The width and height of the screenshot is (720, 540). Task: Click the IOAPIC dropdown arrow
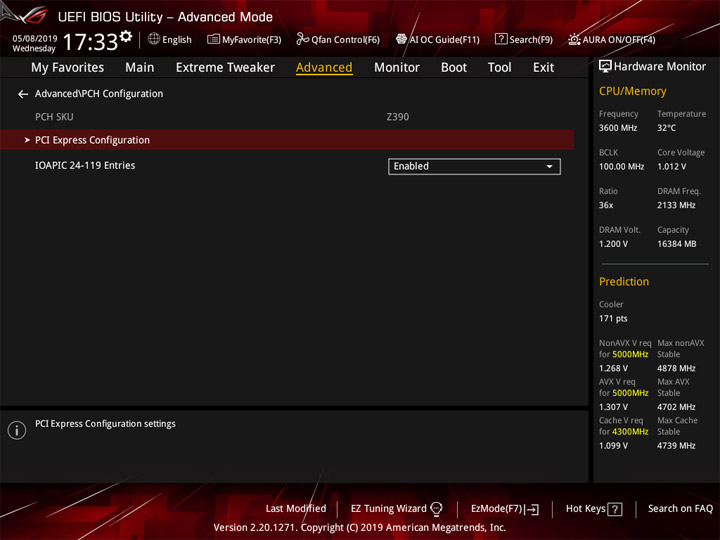549,167
